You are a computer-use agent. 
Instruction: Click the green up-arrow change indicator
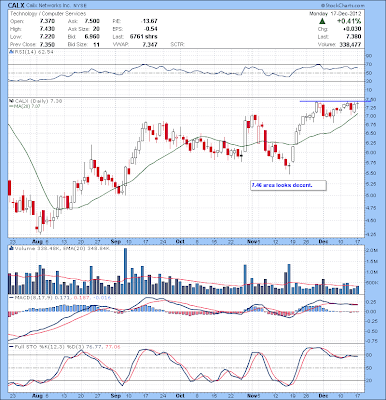(322, 21)
